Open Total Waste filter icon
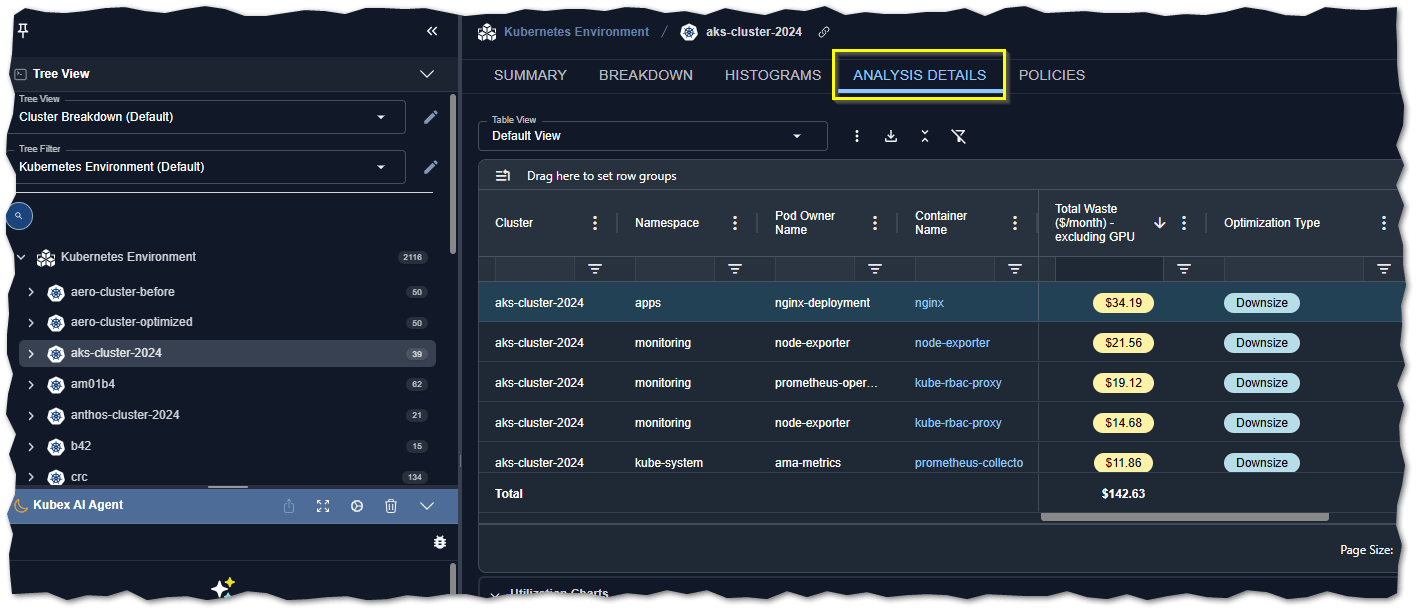The height and width of the screenshot is (610, 1416). (1184, 269)
